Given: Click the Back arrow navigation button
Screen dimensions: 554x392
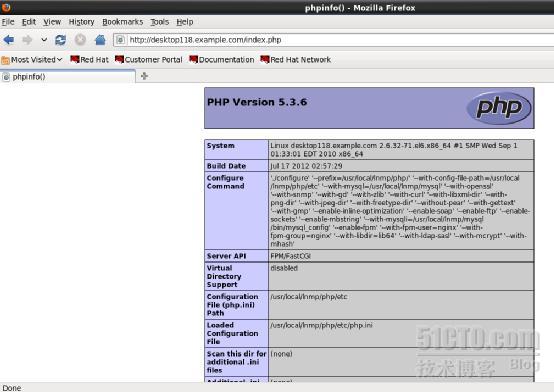Looking at the screenshot, I should click(9, 40).
